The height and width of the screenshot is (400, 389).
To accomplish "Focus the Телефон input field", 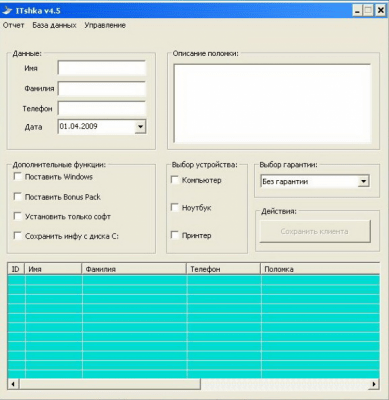I will coord(102,109).
